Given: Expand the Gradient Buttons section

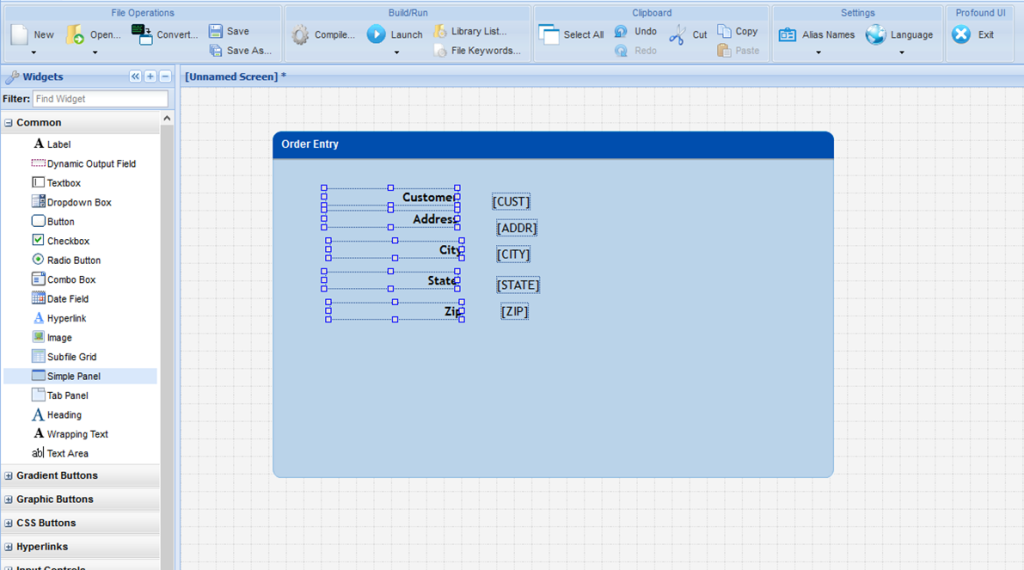Looking at the screenshot, I should click(9, 476).
